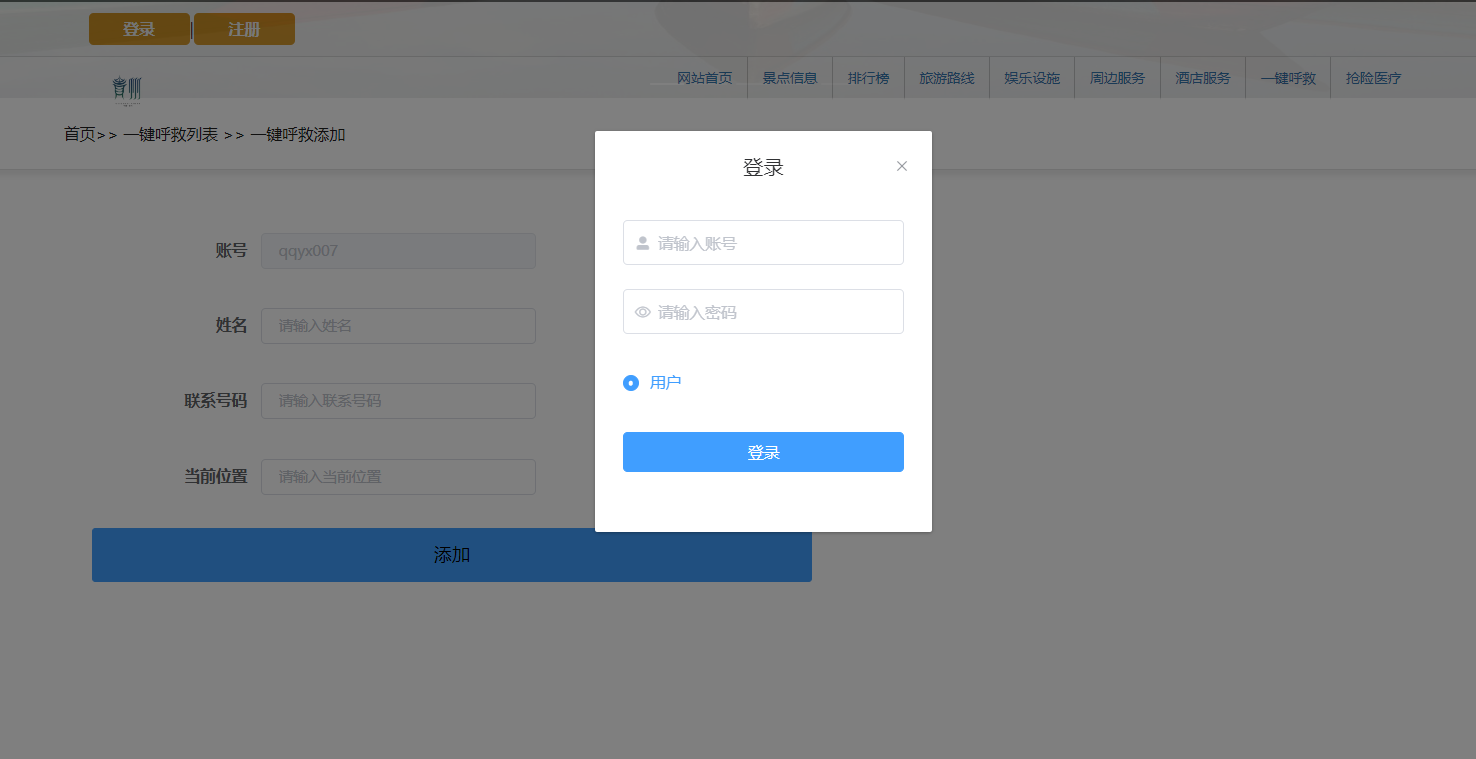Open 抢险医疗 menu item
Image resolution: width=1476 pixels, height=759 pixels.
[1373, 78]
